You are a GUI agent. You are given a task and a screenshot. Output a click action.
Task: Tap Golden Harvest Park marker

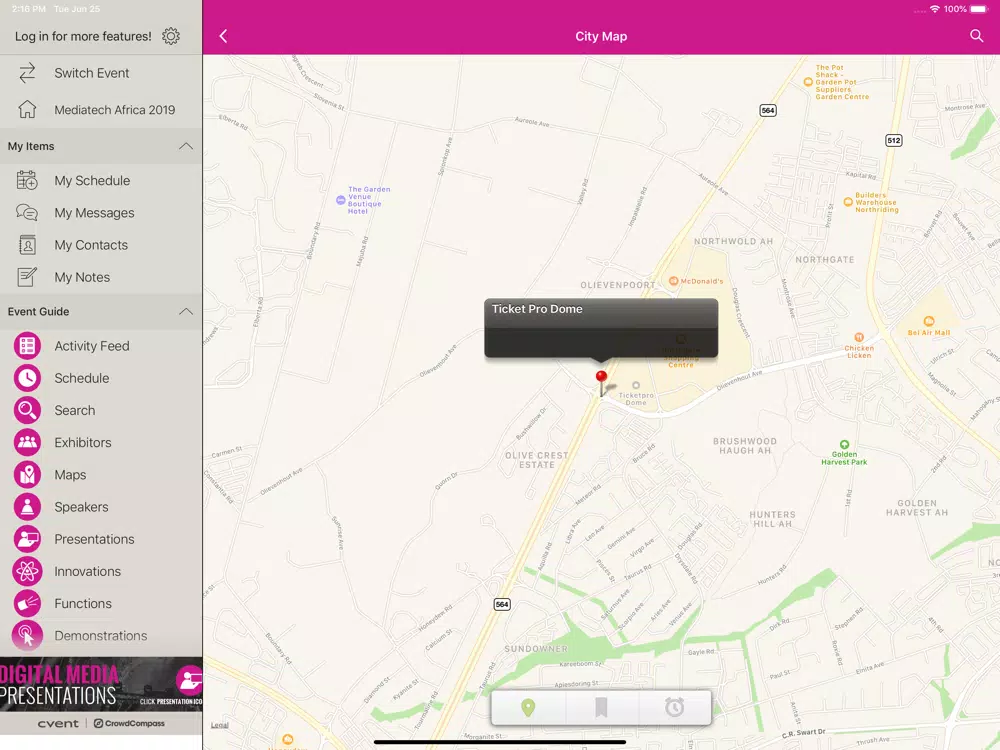tap(844, 445)
